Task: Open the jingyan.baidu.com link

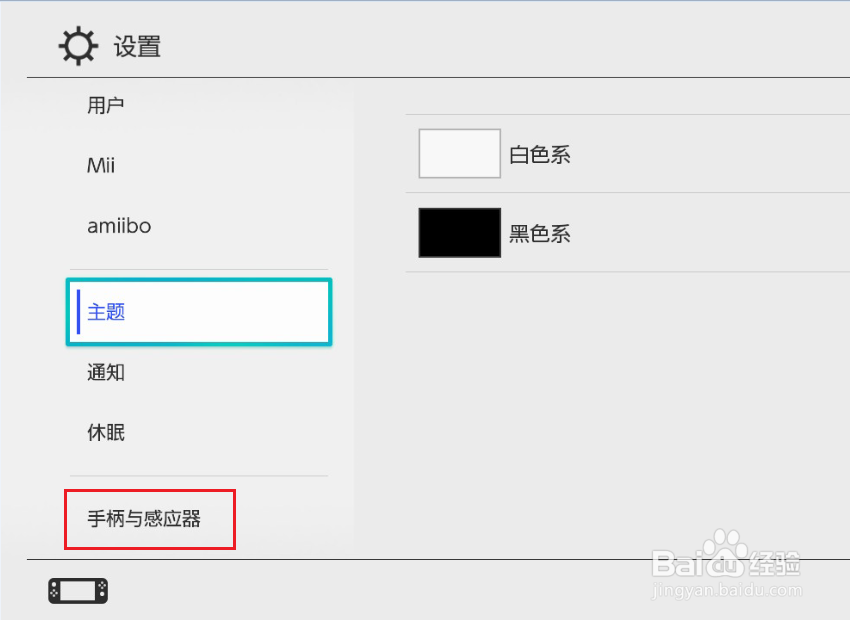Action: (724, 591)
